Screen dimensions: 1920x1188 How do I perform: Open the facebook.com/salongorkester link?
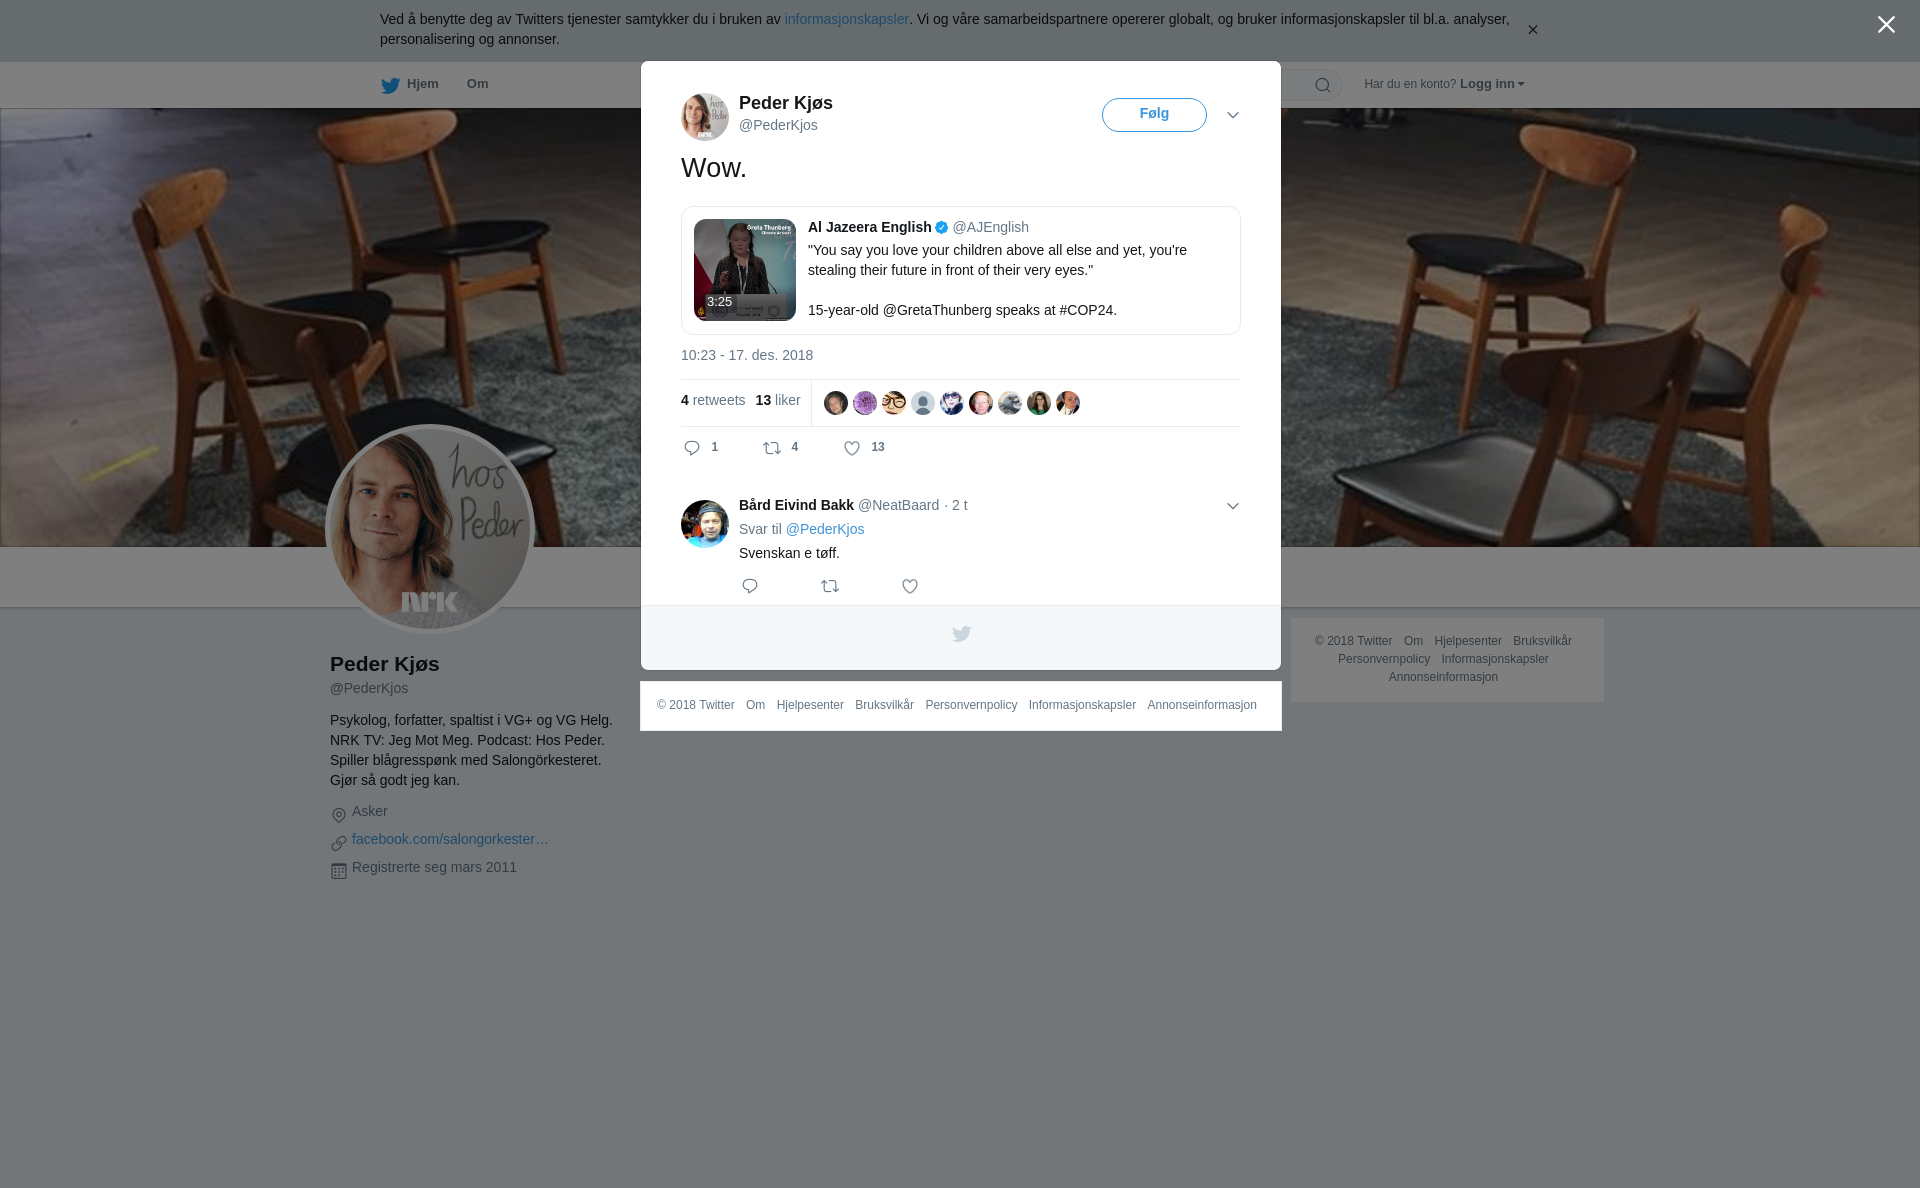(450, 839)
